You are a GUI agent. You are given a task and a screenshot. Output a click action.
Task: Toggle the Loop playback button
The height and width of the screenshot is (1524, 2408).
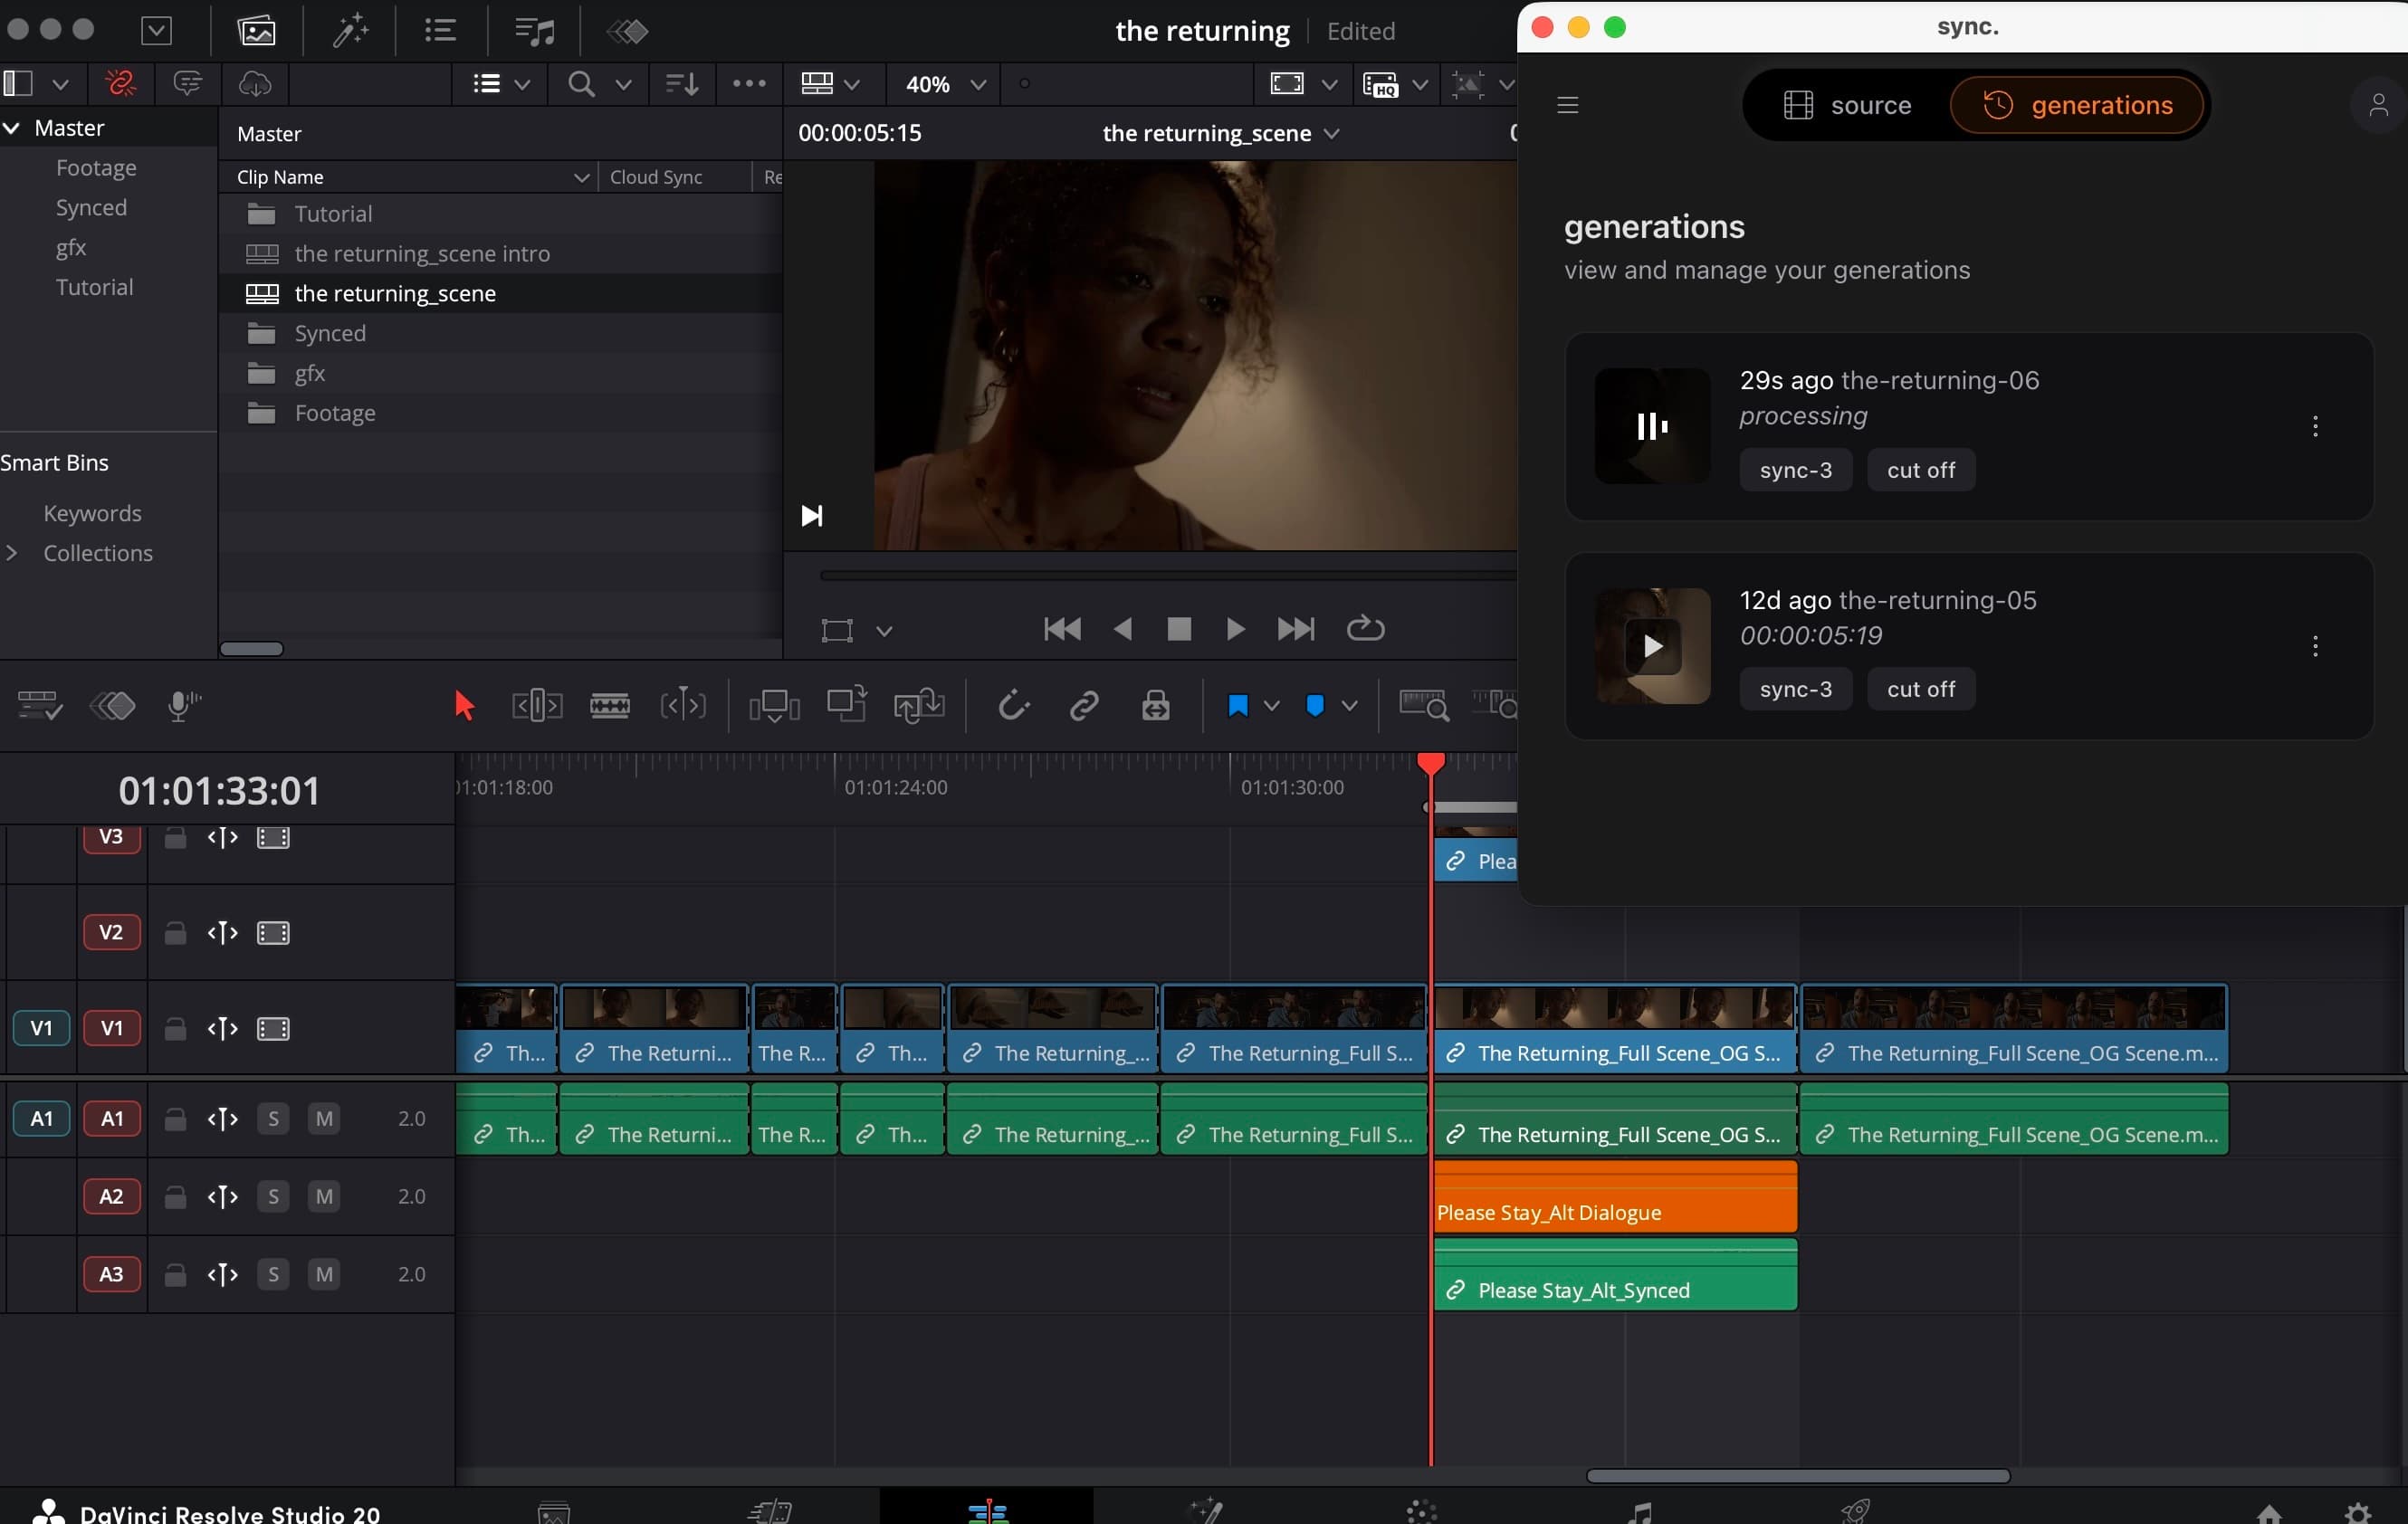click(1365, 629)
